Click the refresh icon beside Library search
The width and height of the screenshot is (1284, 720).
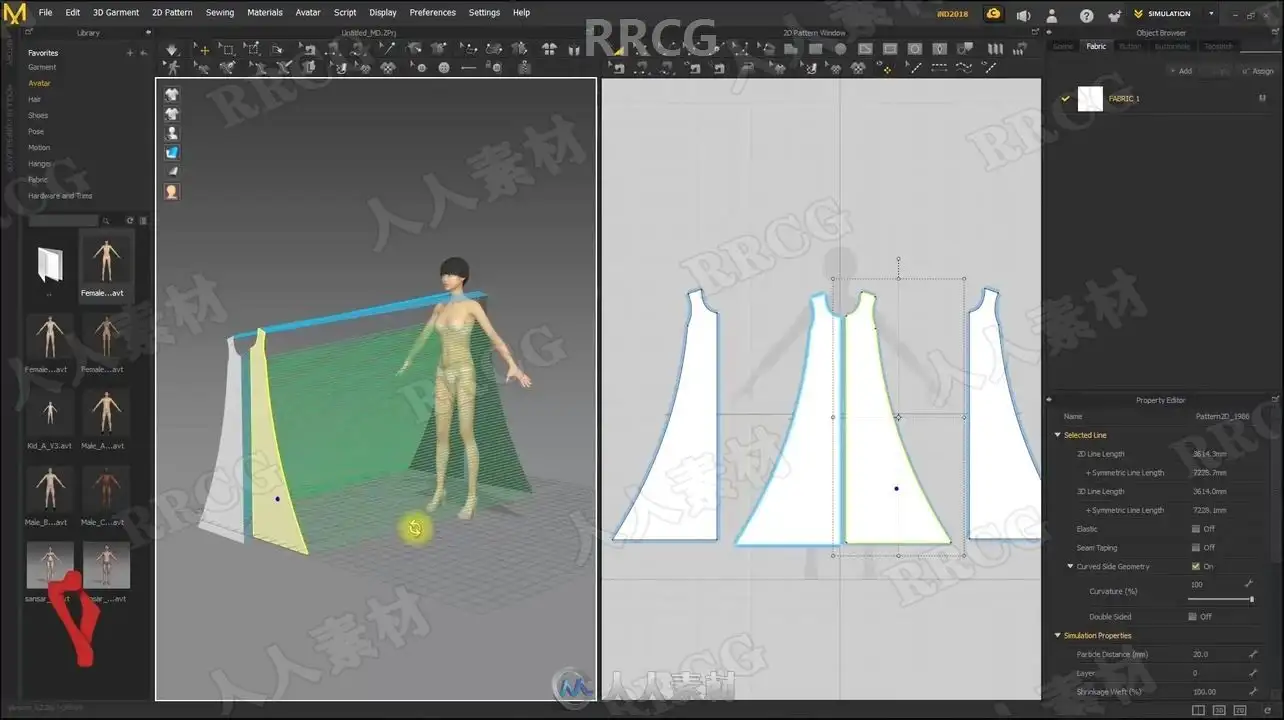point(130,220)
